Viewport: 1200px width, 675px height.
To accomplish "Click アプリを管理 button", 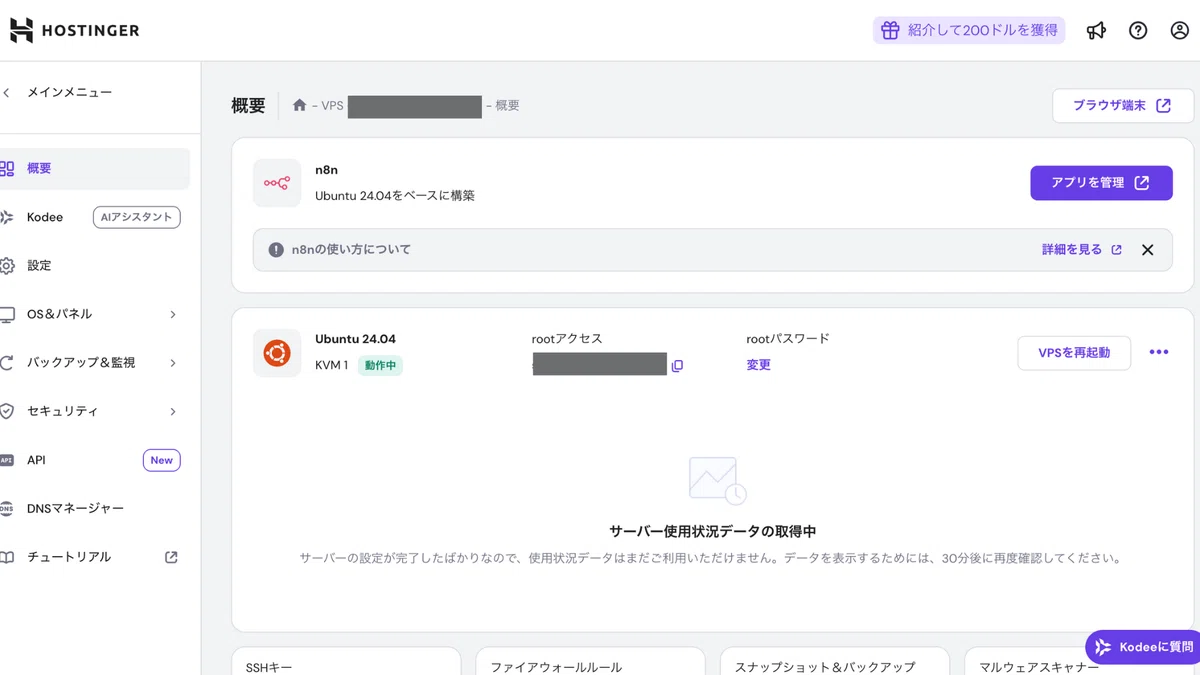I will 1101,183.
